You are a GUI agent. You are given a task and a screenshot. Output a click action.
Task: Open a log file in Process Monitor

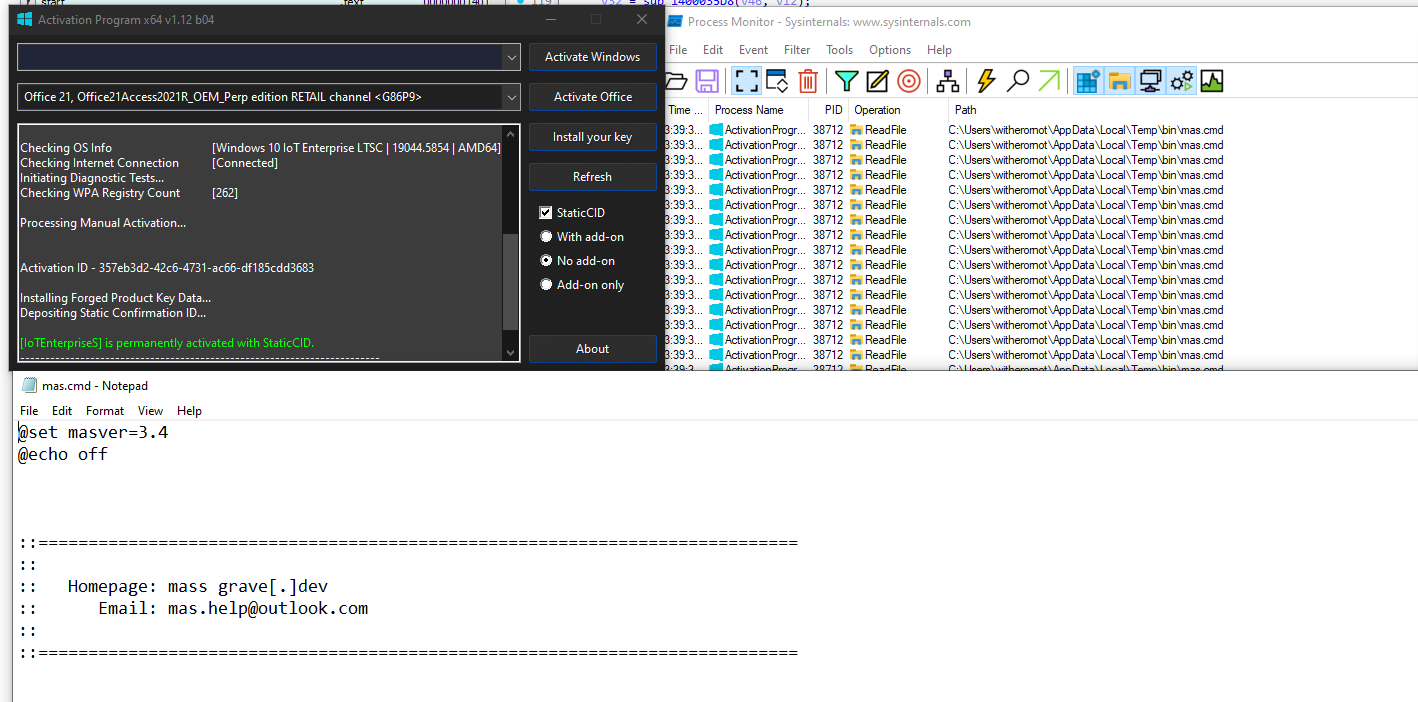pos(676,81)
